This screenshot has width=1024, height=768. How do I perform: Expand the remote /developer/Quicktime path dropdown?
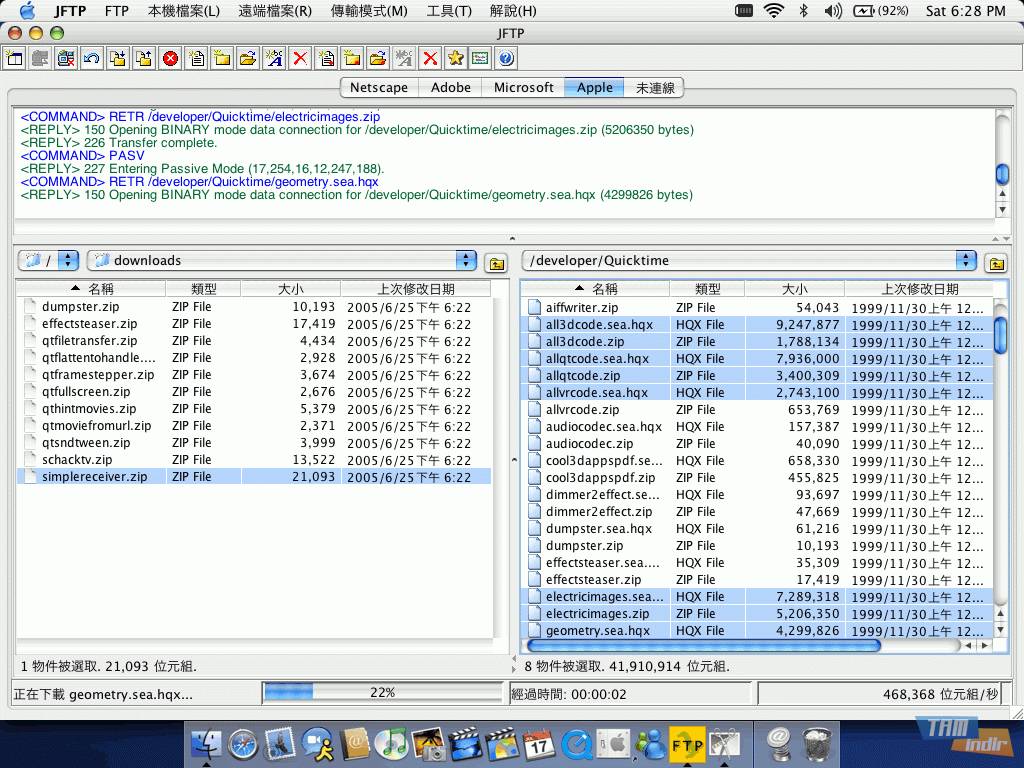[x=965, y=261]
